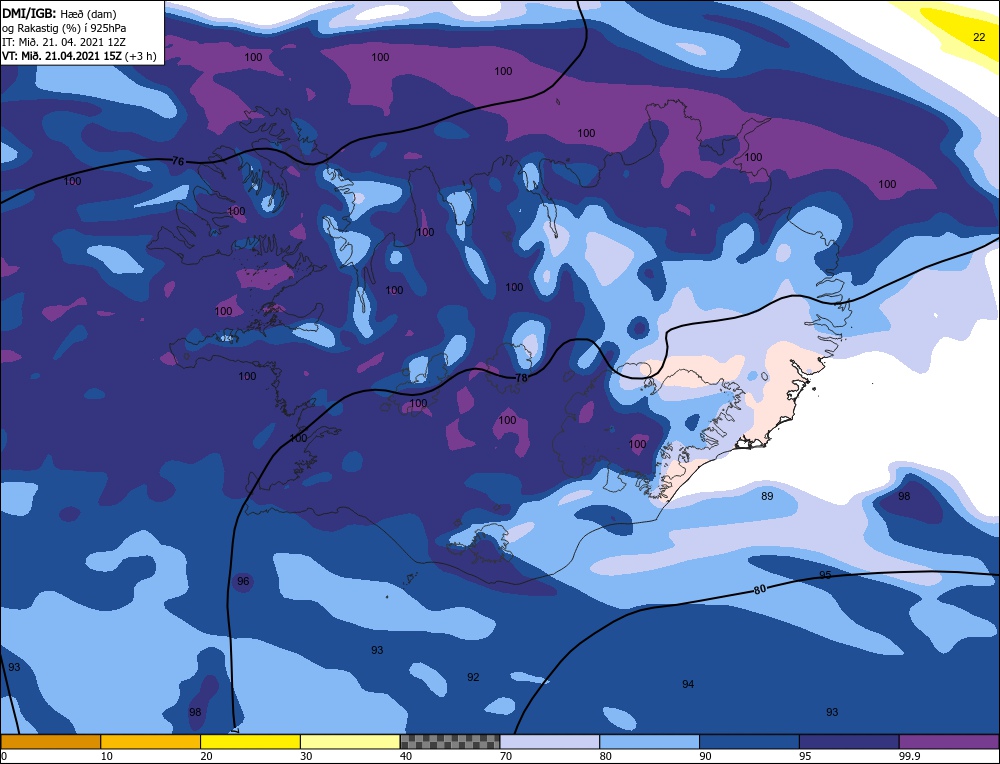Click the '90' legend scale label
Viewport: 1000px width, 764px height.
click(x=705, y=756)
